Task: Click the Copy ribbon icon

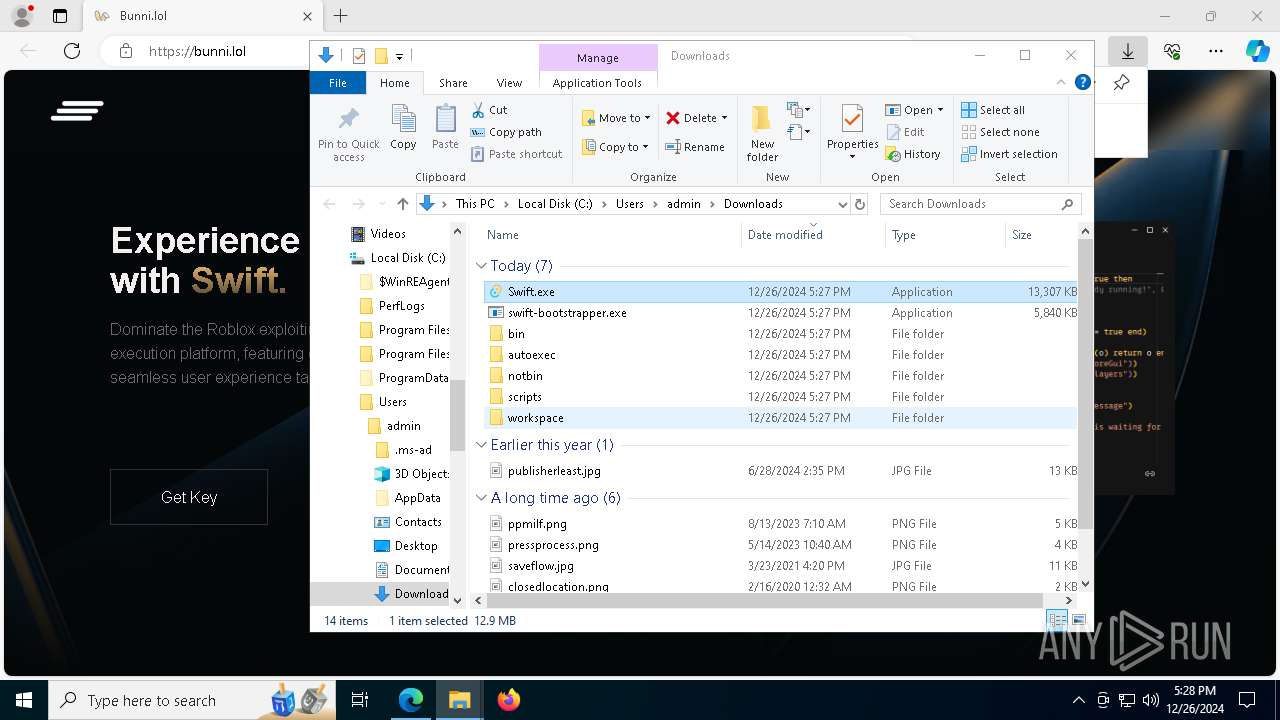Action: click(403, 127)
